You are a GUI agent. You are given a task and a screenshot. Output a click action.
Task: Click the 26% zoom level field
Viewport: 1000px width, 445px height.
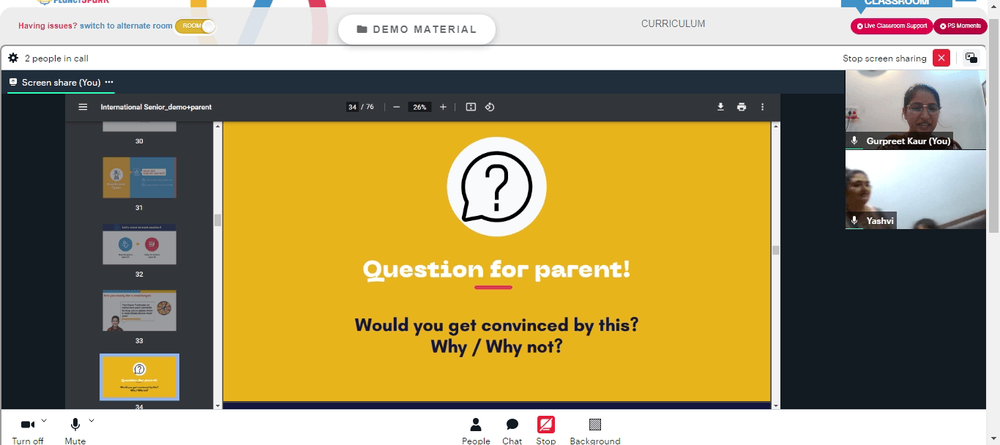pyautogui.click(x=420, y=107)
